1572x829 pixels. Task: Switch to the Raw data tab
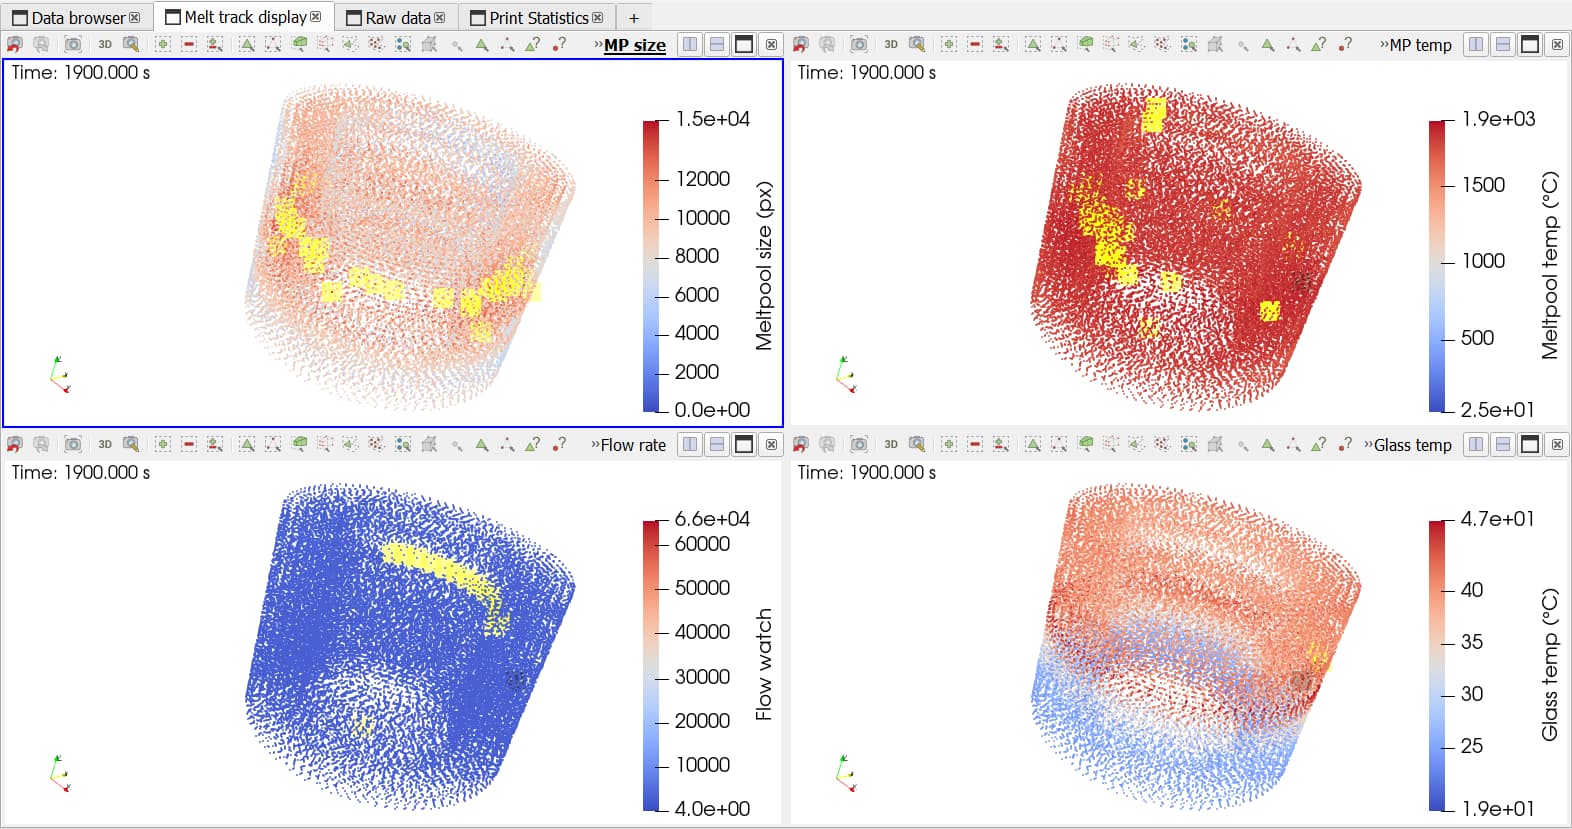point(397,18)
